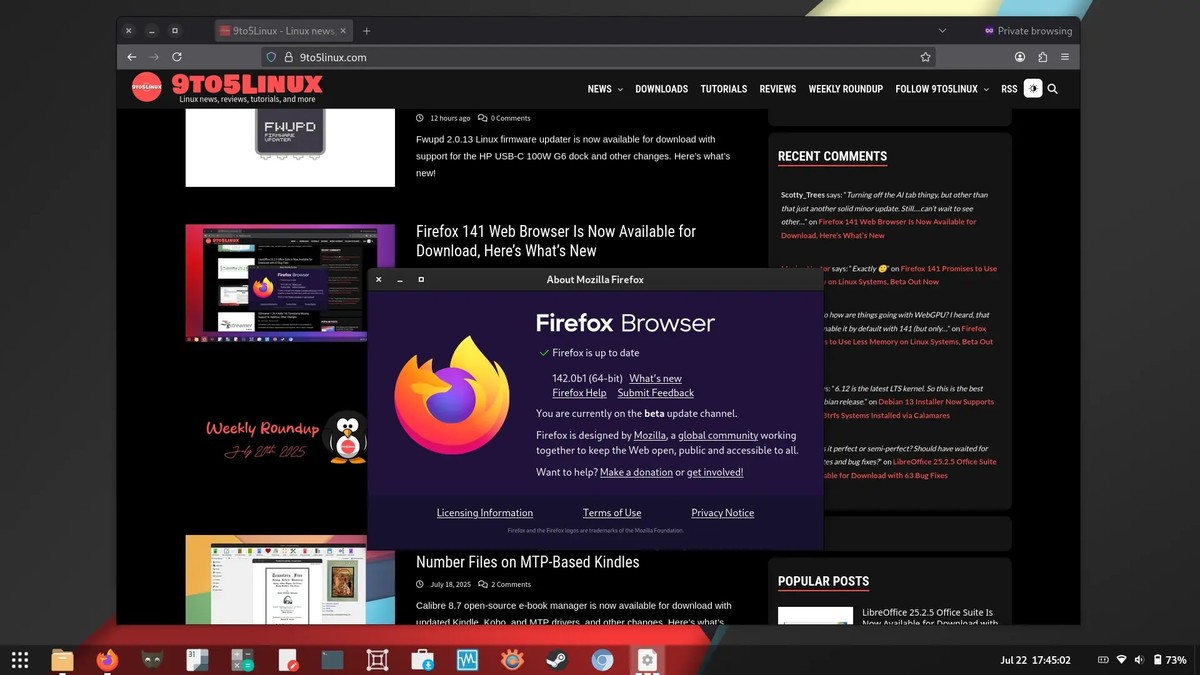Click inside the address bar
This screenshot has height=675, width=1200.
pos(500,57)
